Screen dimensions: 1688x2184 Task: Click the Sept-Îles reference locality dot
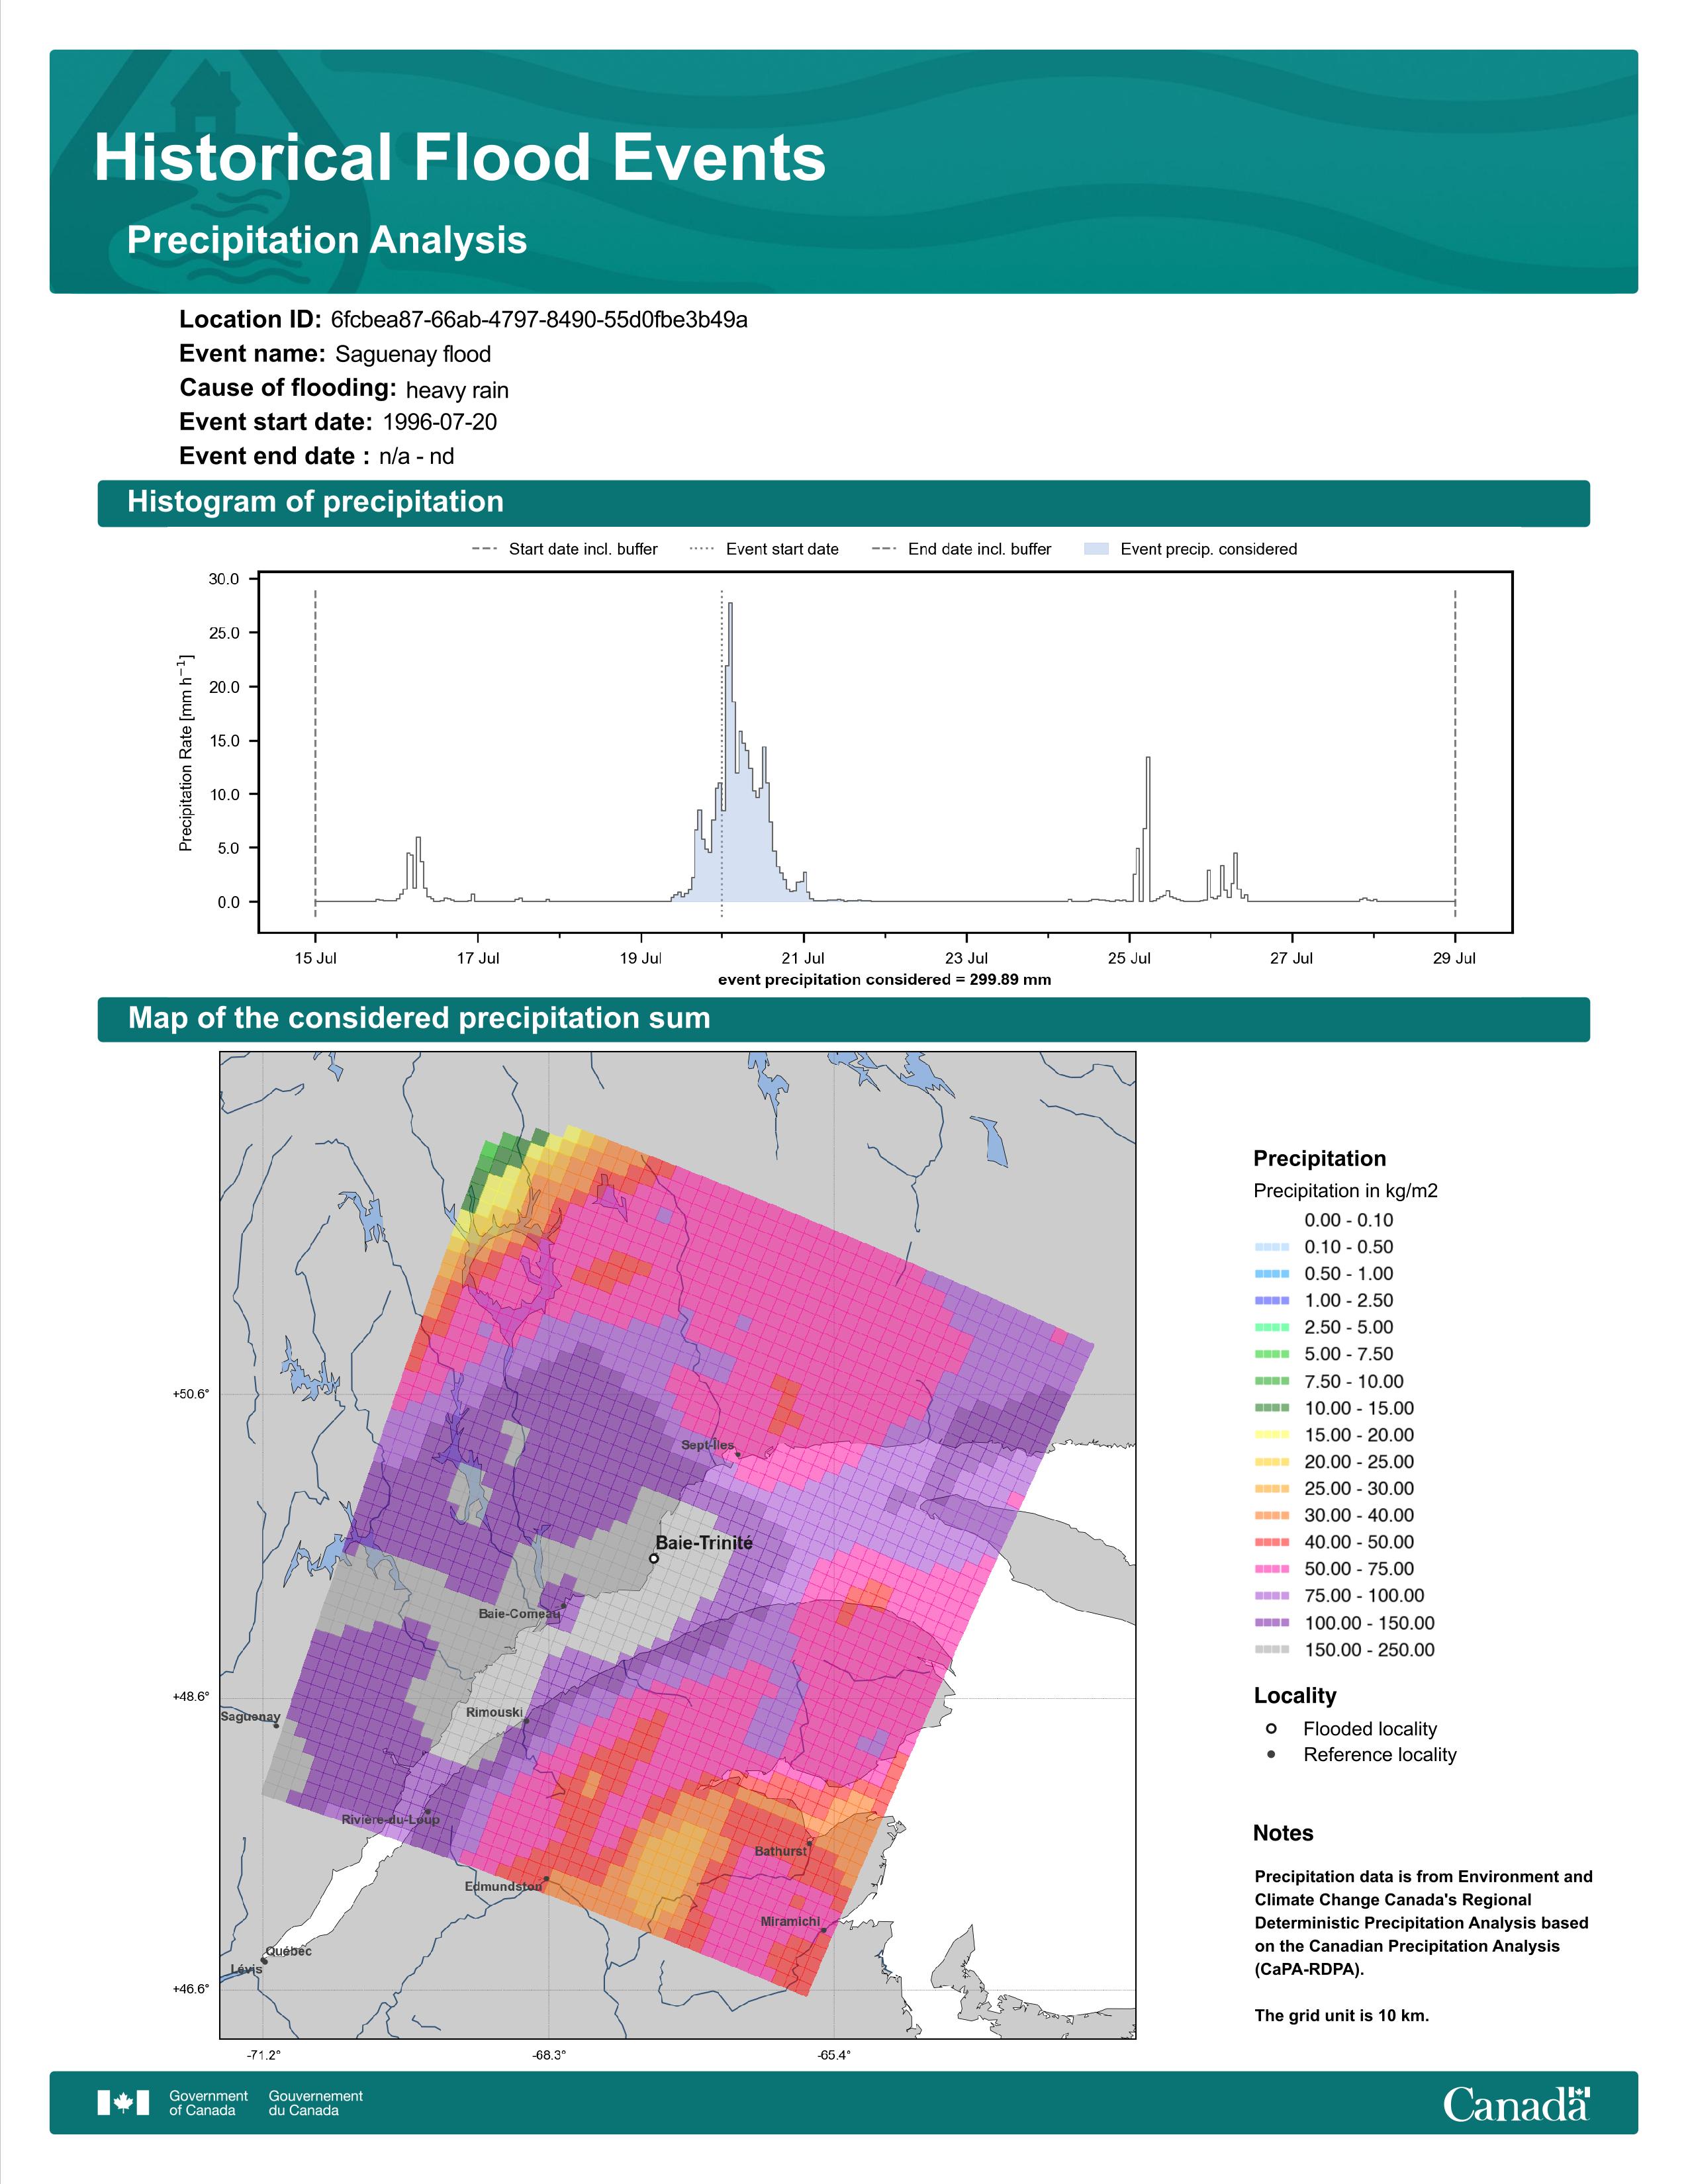tap(738, 1454)
